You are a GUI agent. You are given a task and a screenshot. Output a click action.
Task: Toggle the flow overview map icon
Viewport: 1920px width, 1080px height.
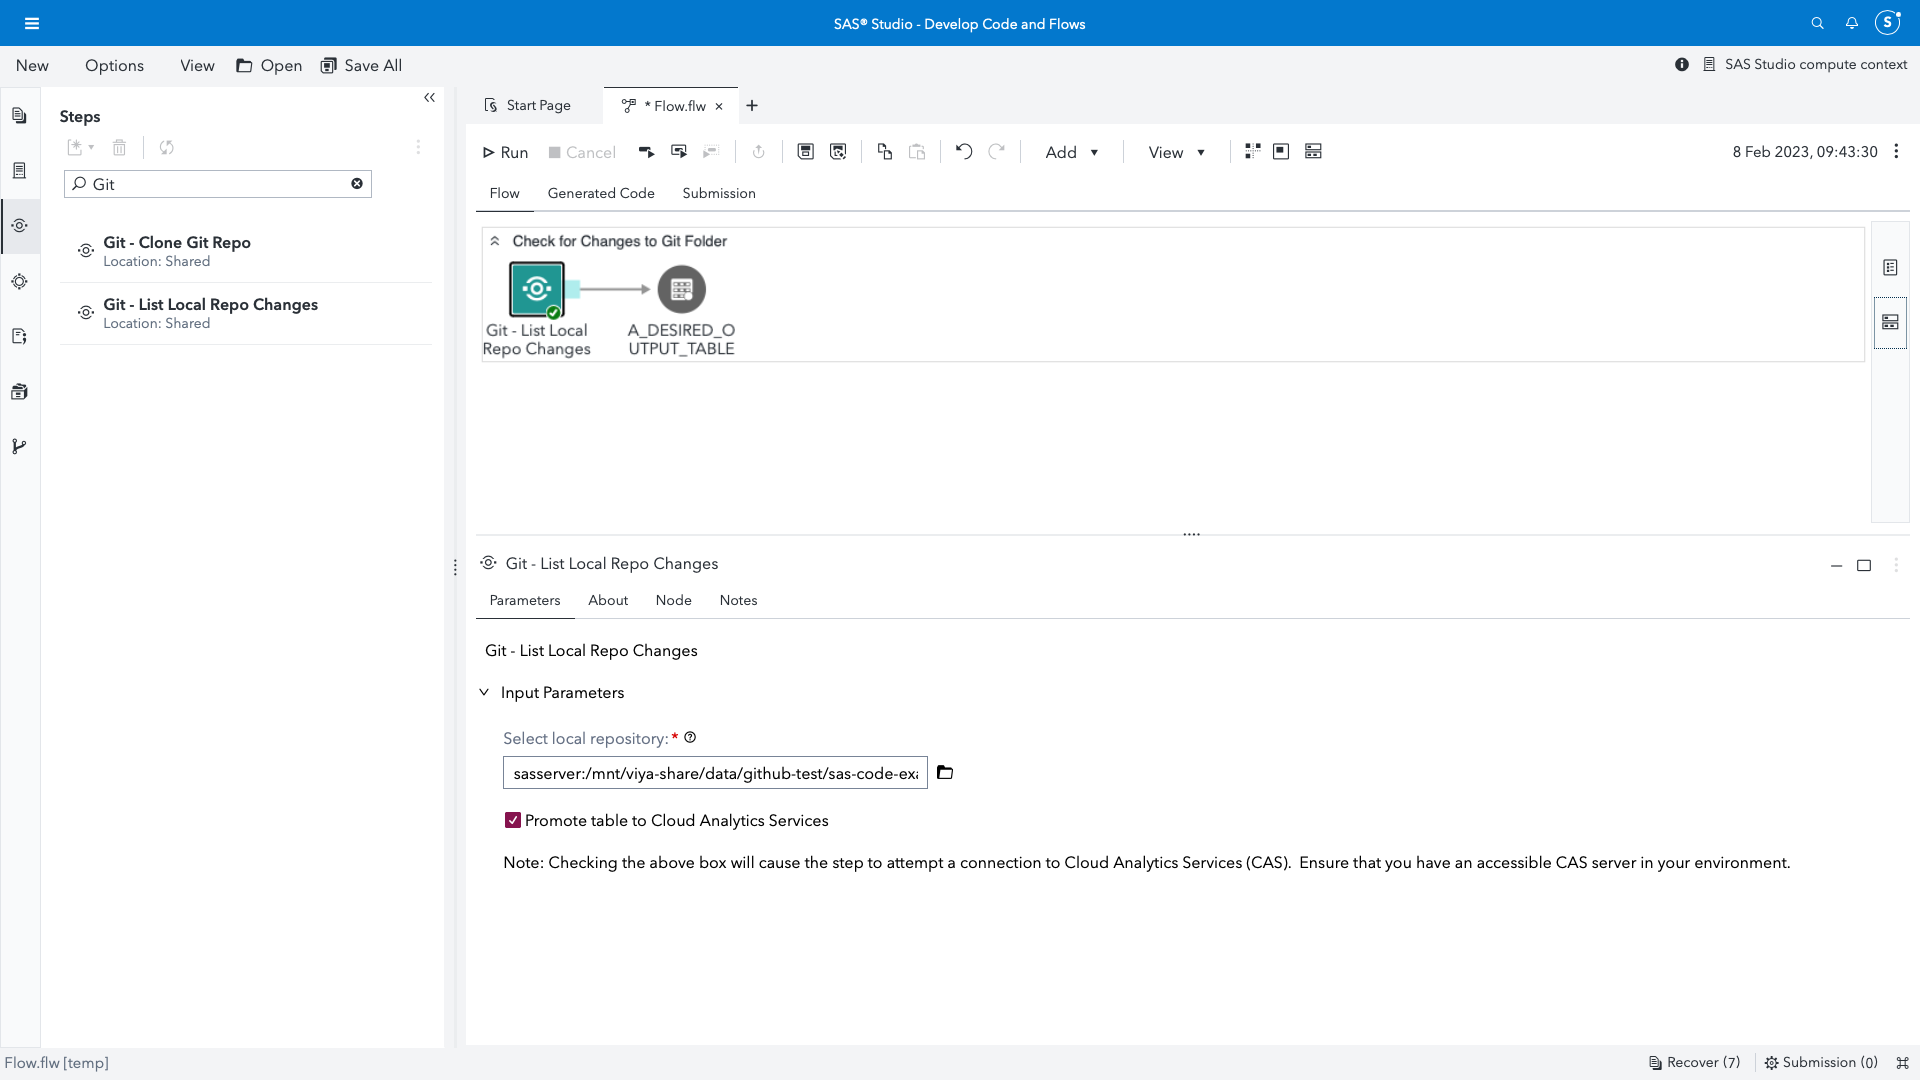pos(1281,152)
